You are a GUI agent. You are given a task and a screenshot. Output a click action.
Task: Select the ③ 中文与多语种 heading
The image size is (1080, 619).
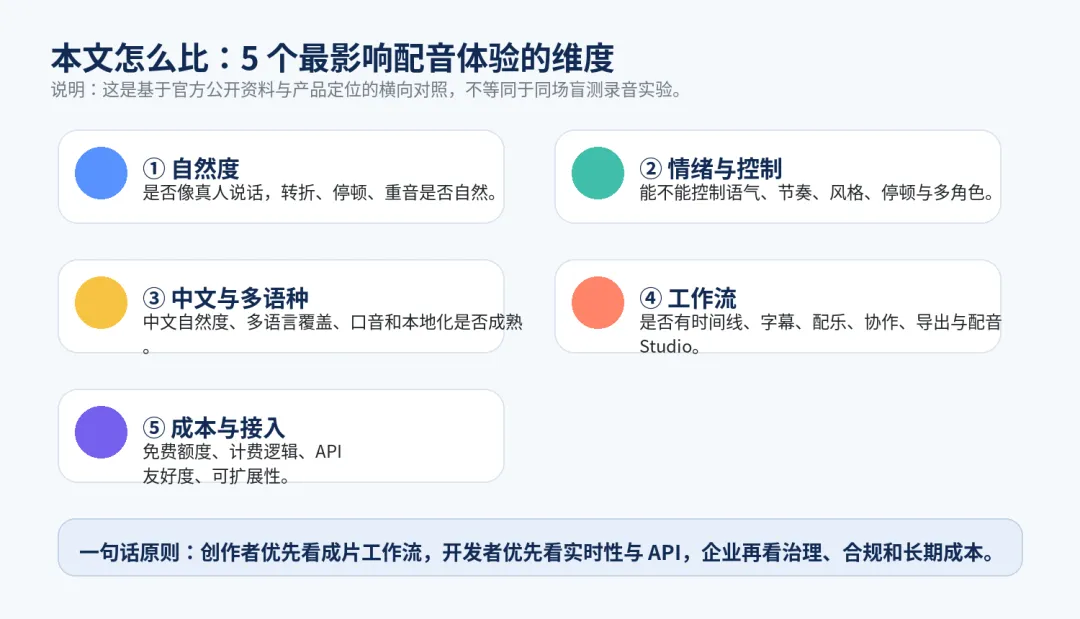coord(225,298)
